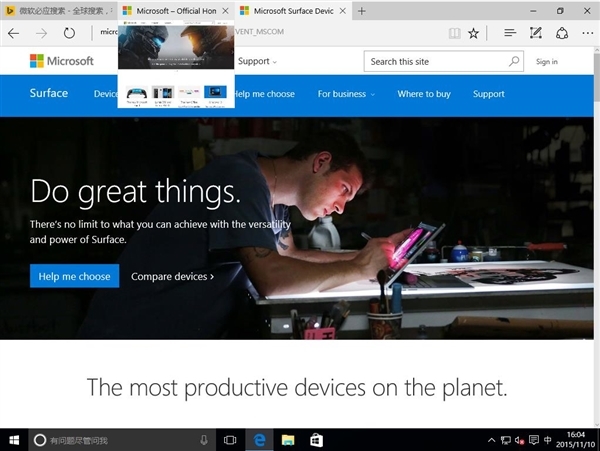Open the Hub lines icon
The image size is (600, 451).
tap(510, 33)
